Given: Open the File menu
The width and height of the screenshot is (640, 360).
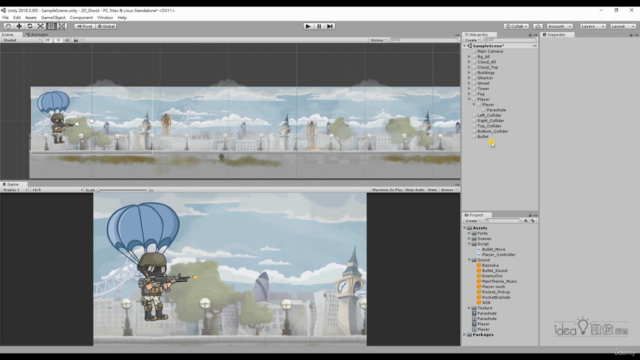Looking at the screenshot, I should click(x=5, y=18).
